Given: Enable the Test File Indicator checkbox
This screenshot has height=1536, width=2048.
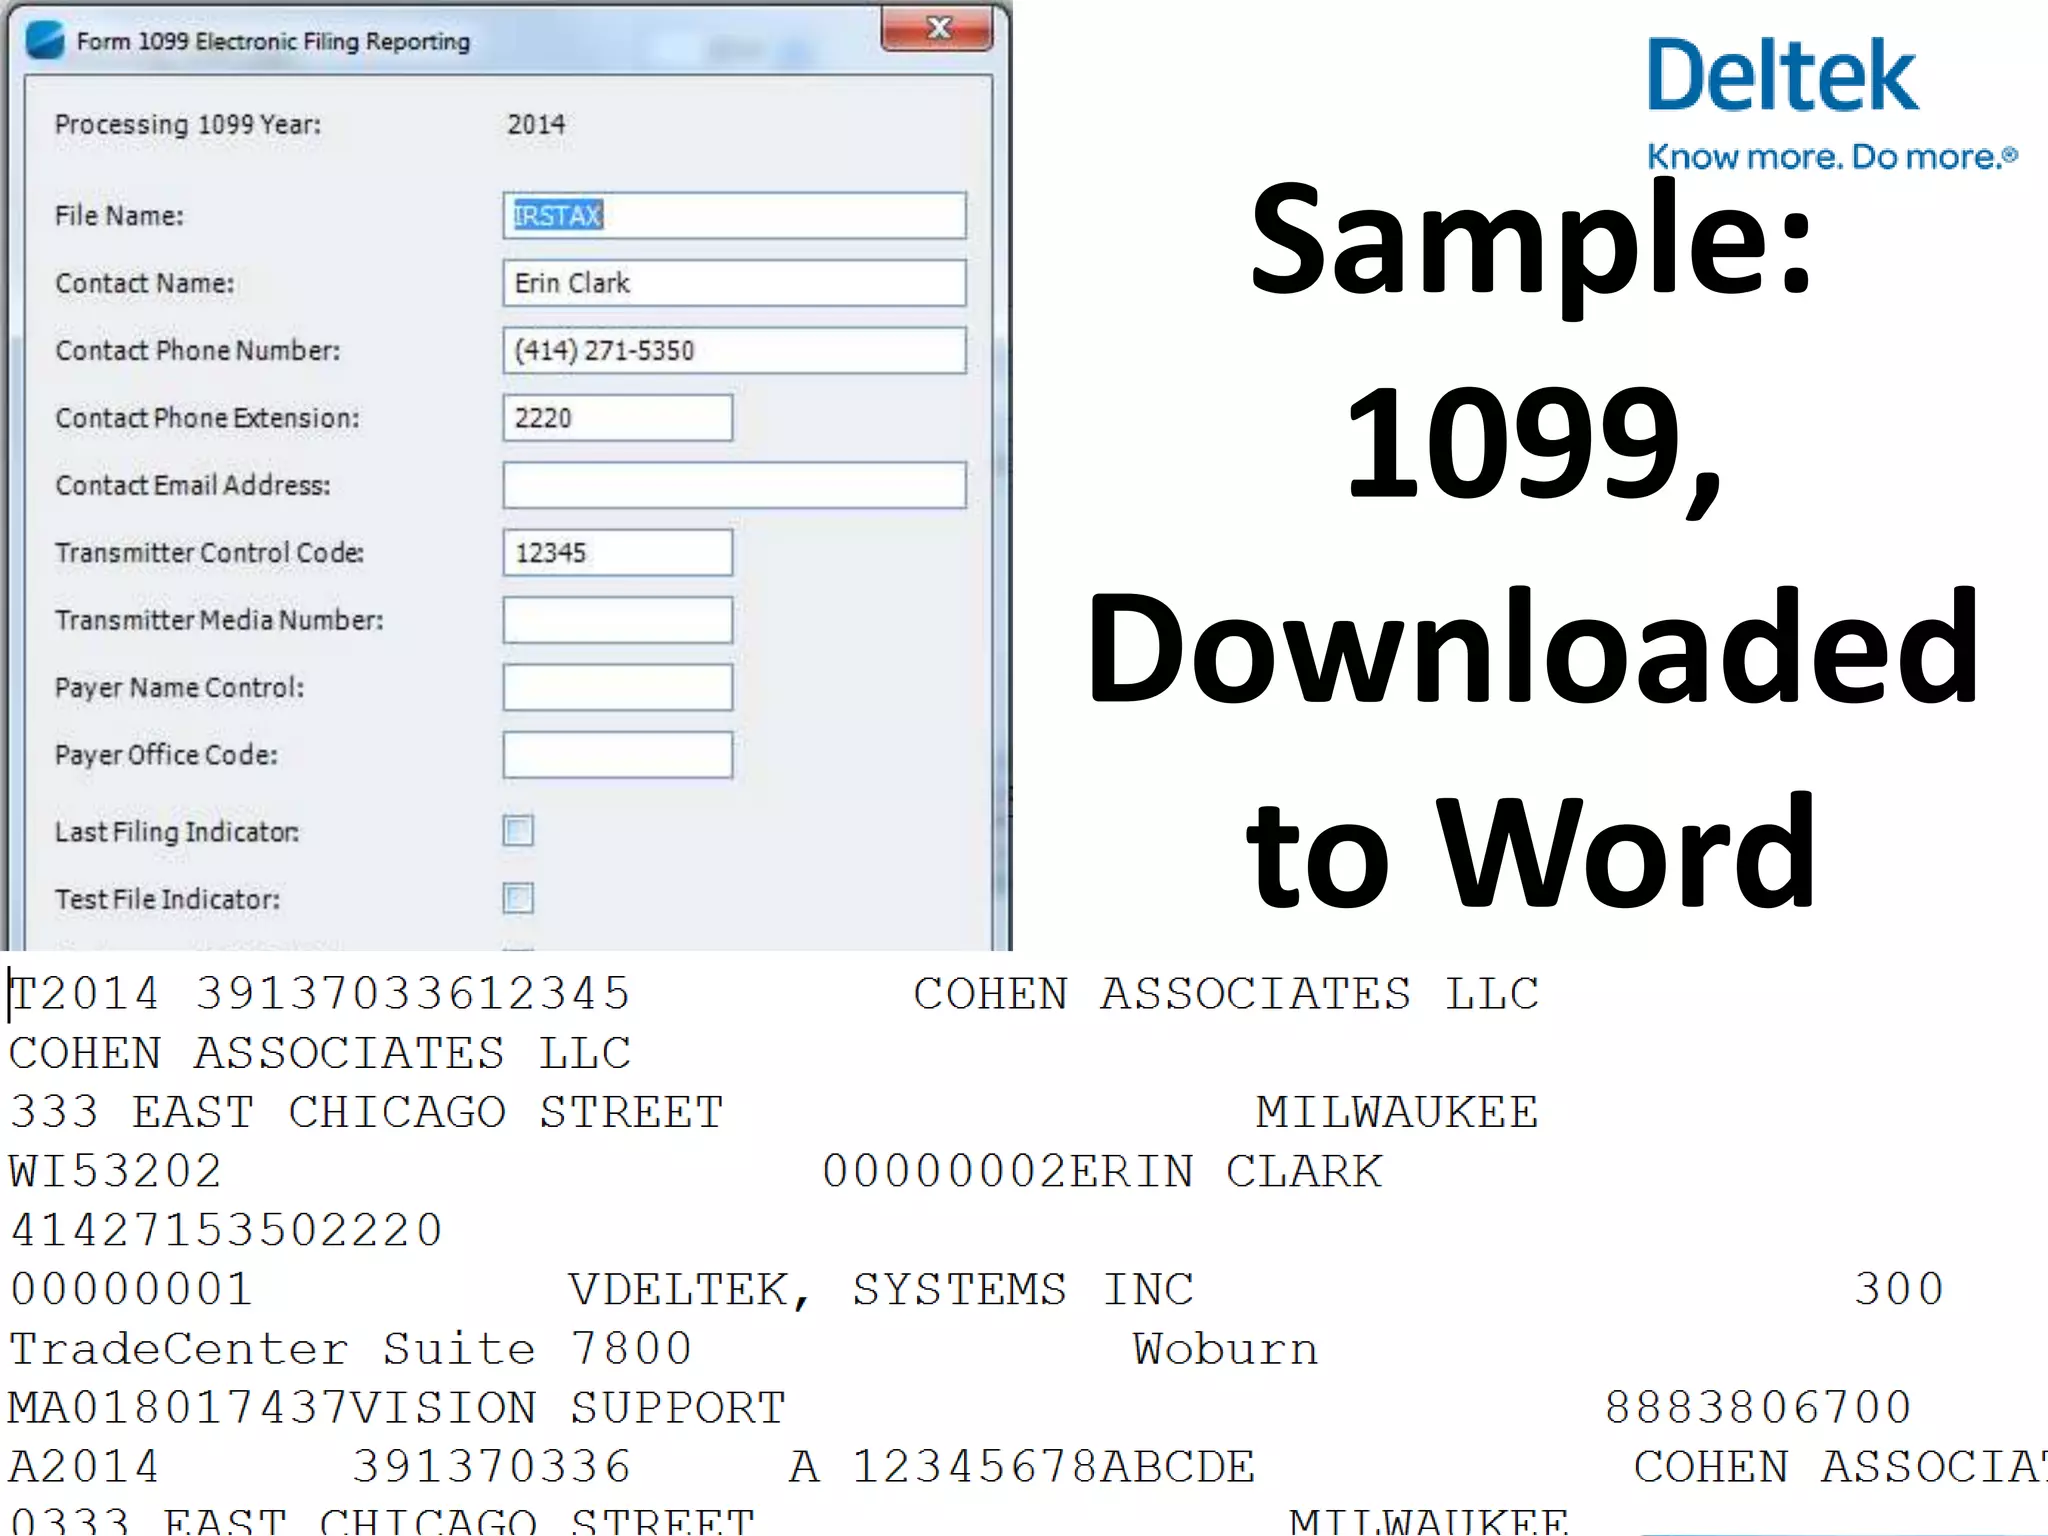Looking at the screenshot, I should pyautogui.click(x=518, y=898).
